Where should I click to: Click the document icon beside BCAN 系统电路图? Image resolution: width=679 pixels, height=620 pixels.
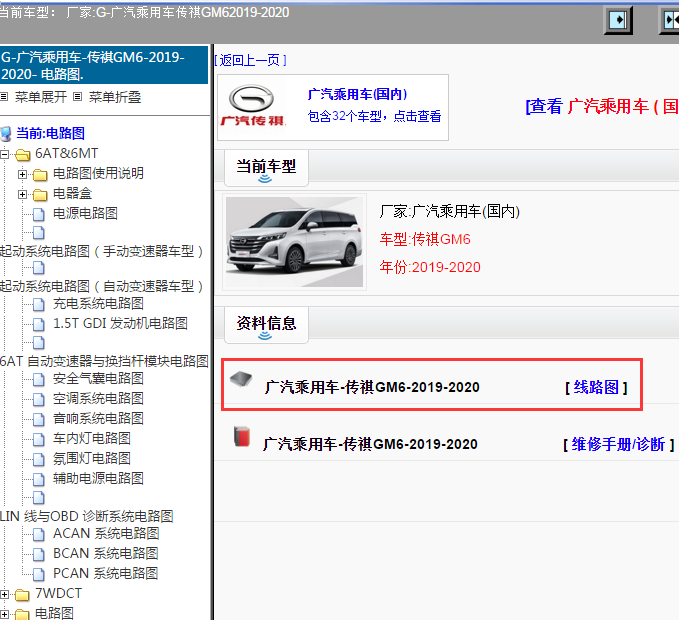coord(39,555)
